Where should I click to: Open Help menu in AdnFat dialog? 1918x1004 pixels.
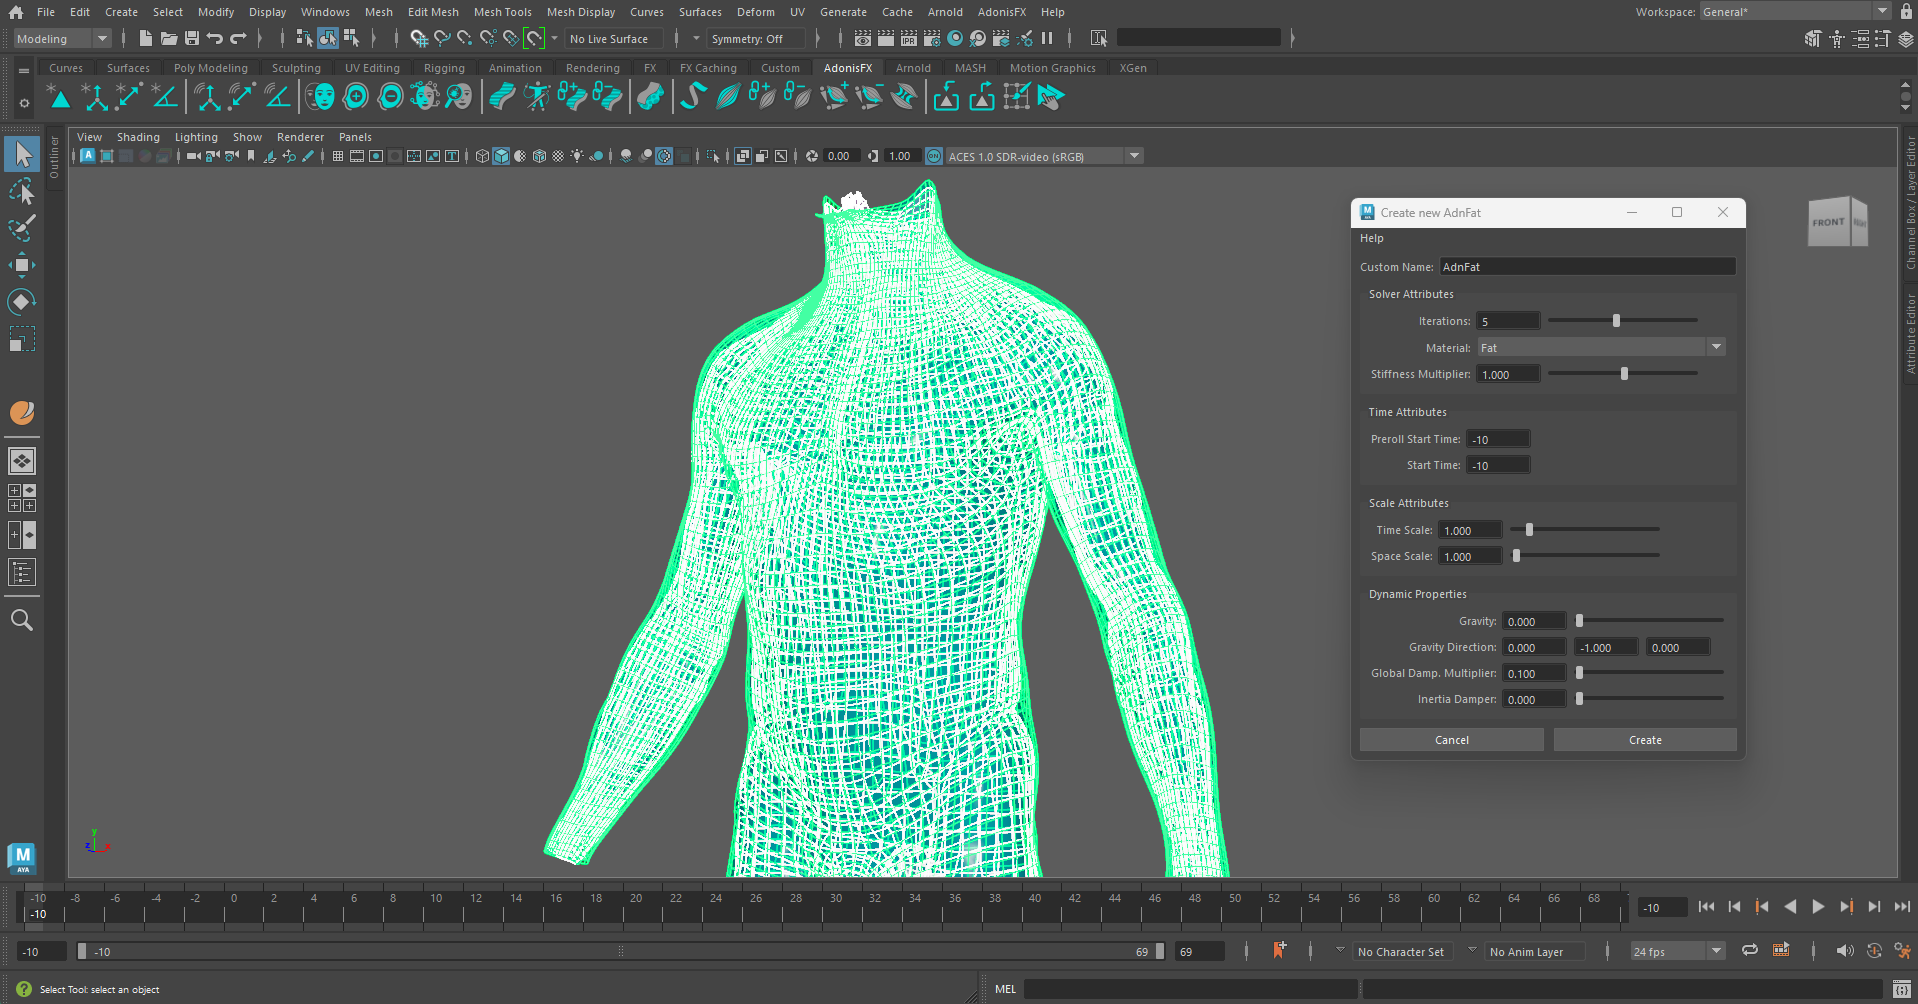pos(1372,238)
